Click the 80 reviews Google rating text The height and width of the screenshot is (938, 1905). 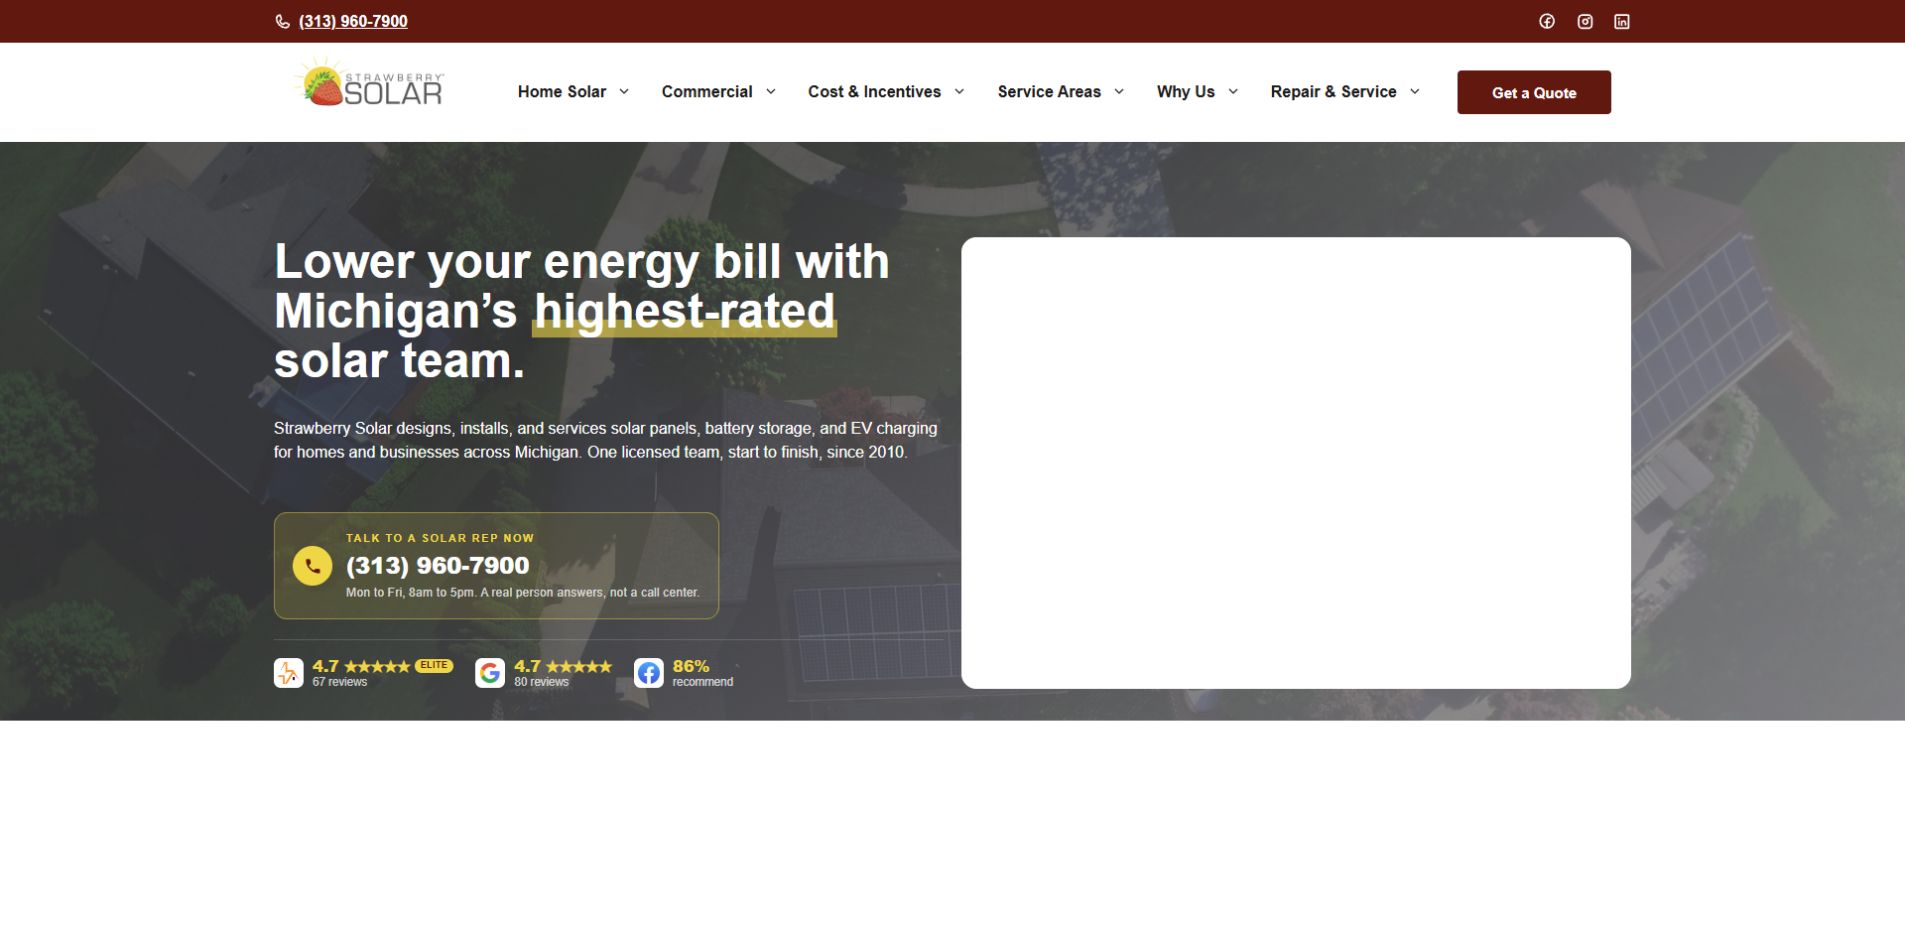[541, 682]
